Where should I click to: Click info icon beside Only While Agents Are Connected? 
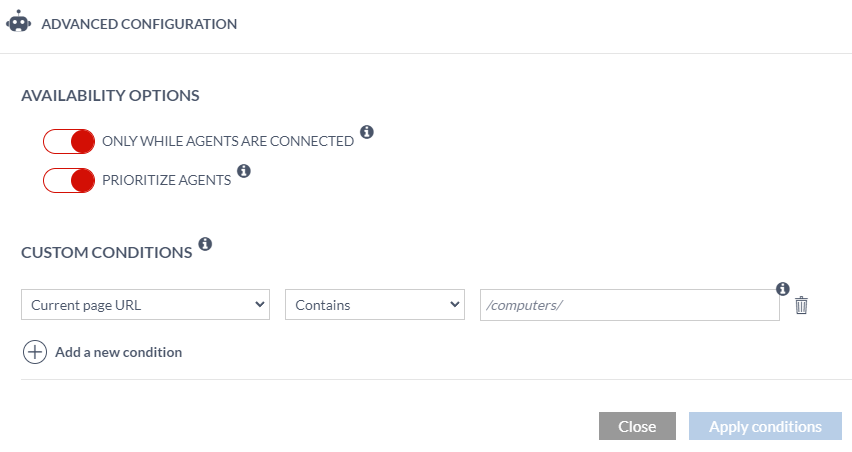point(367,132)
